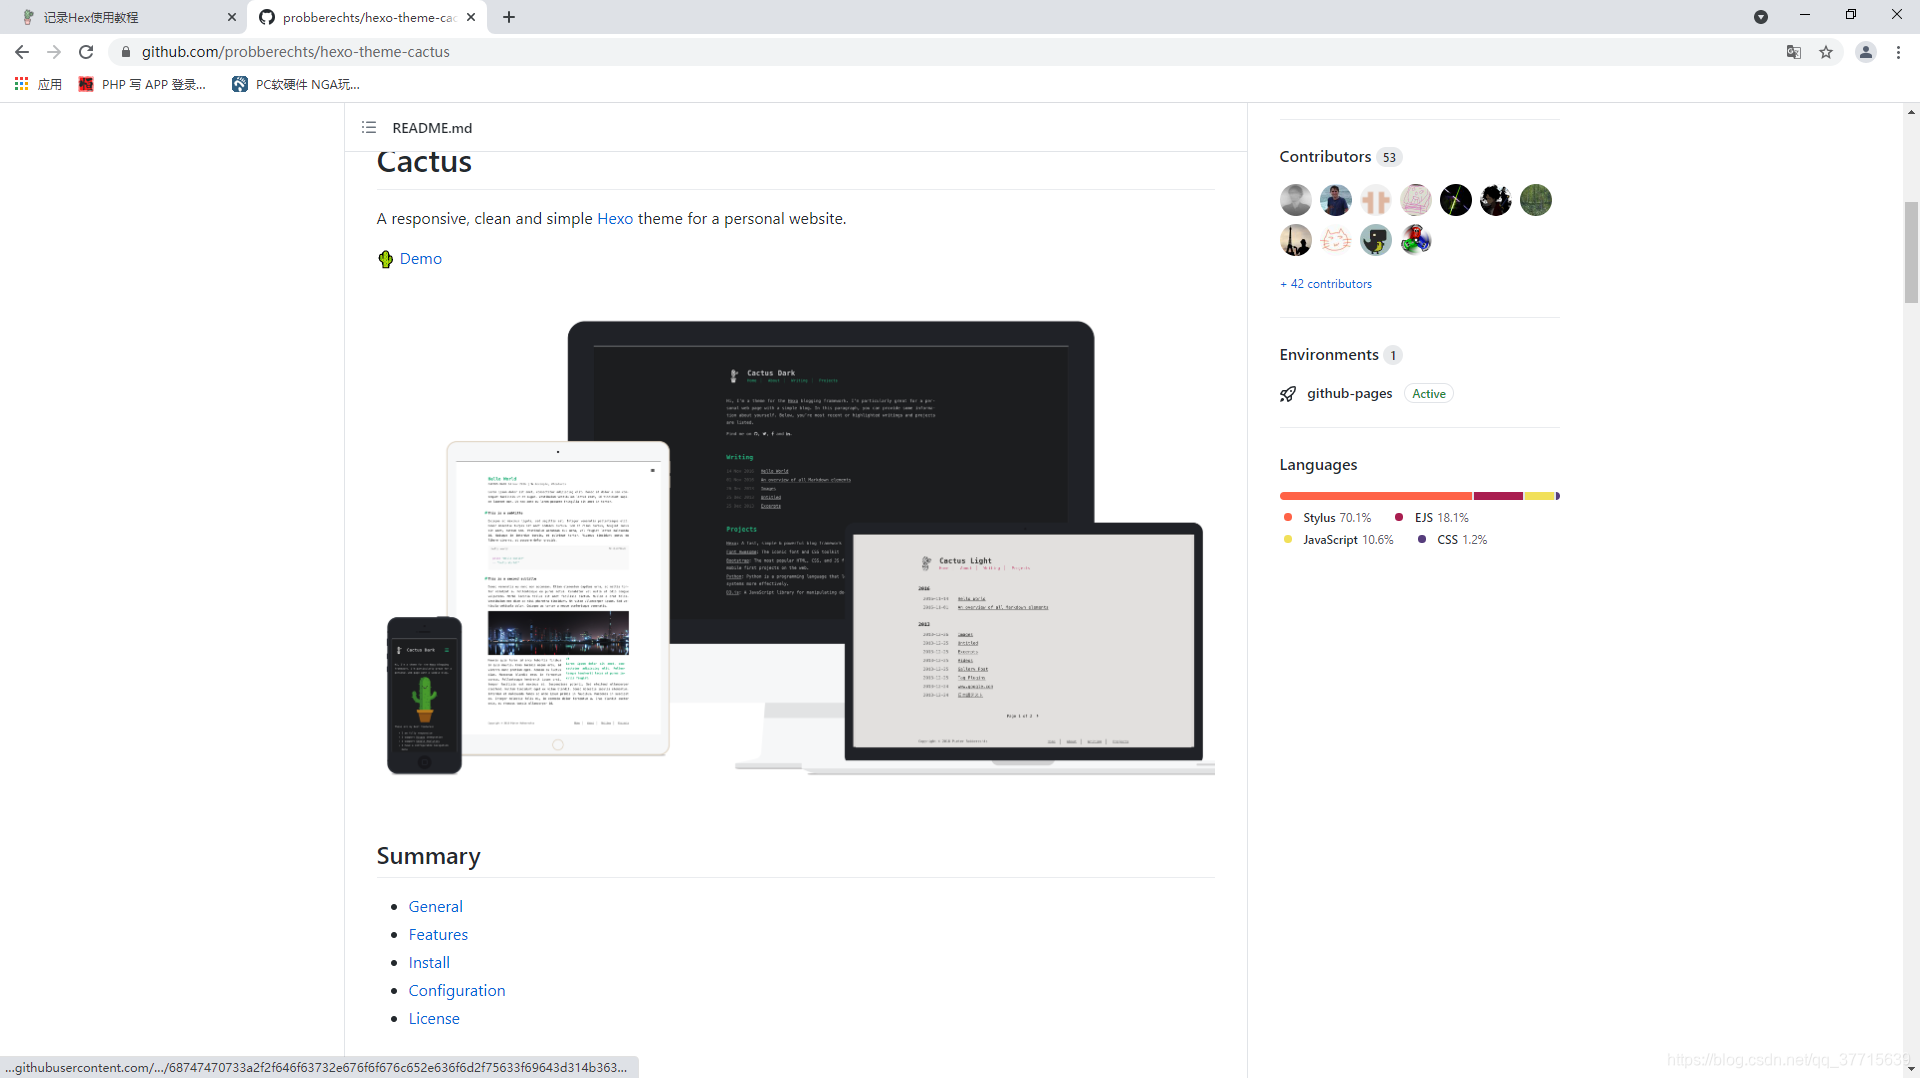This screenshot has width=1920, height=1078.
Task: Click the browser forward arrow
Action: click(x=54, y=52)
